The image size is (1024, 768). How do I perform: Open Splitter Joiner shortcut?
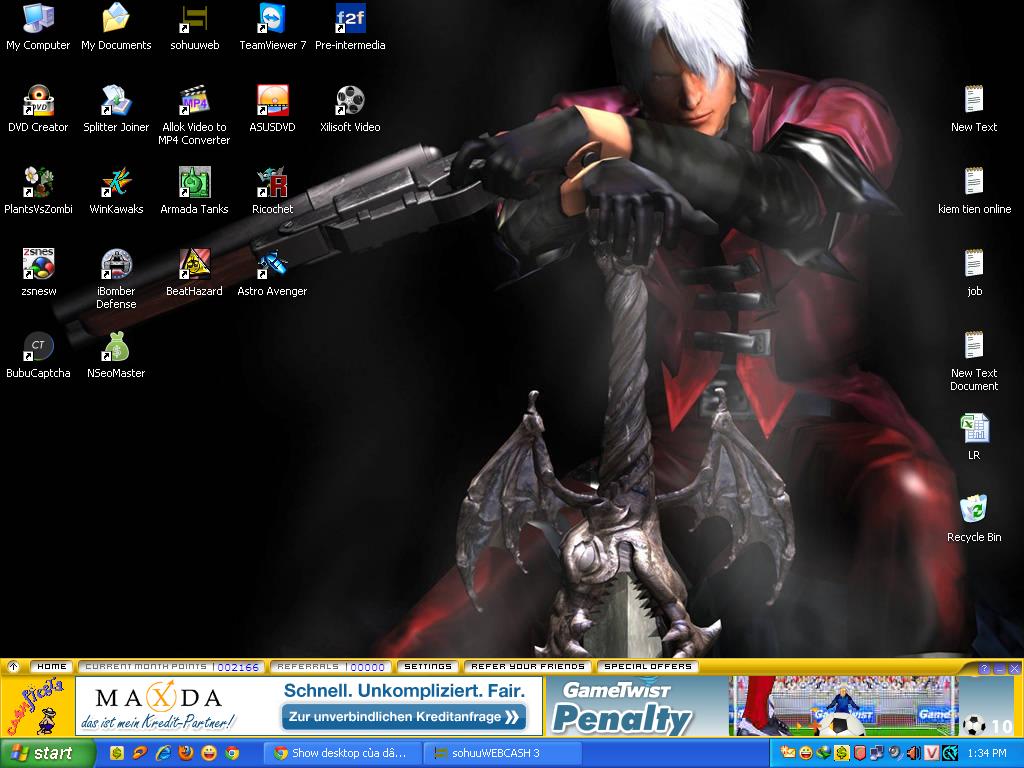click(116, 108)
